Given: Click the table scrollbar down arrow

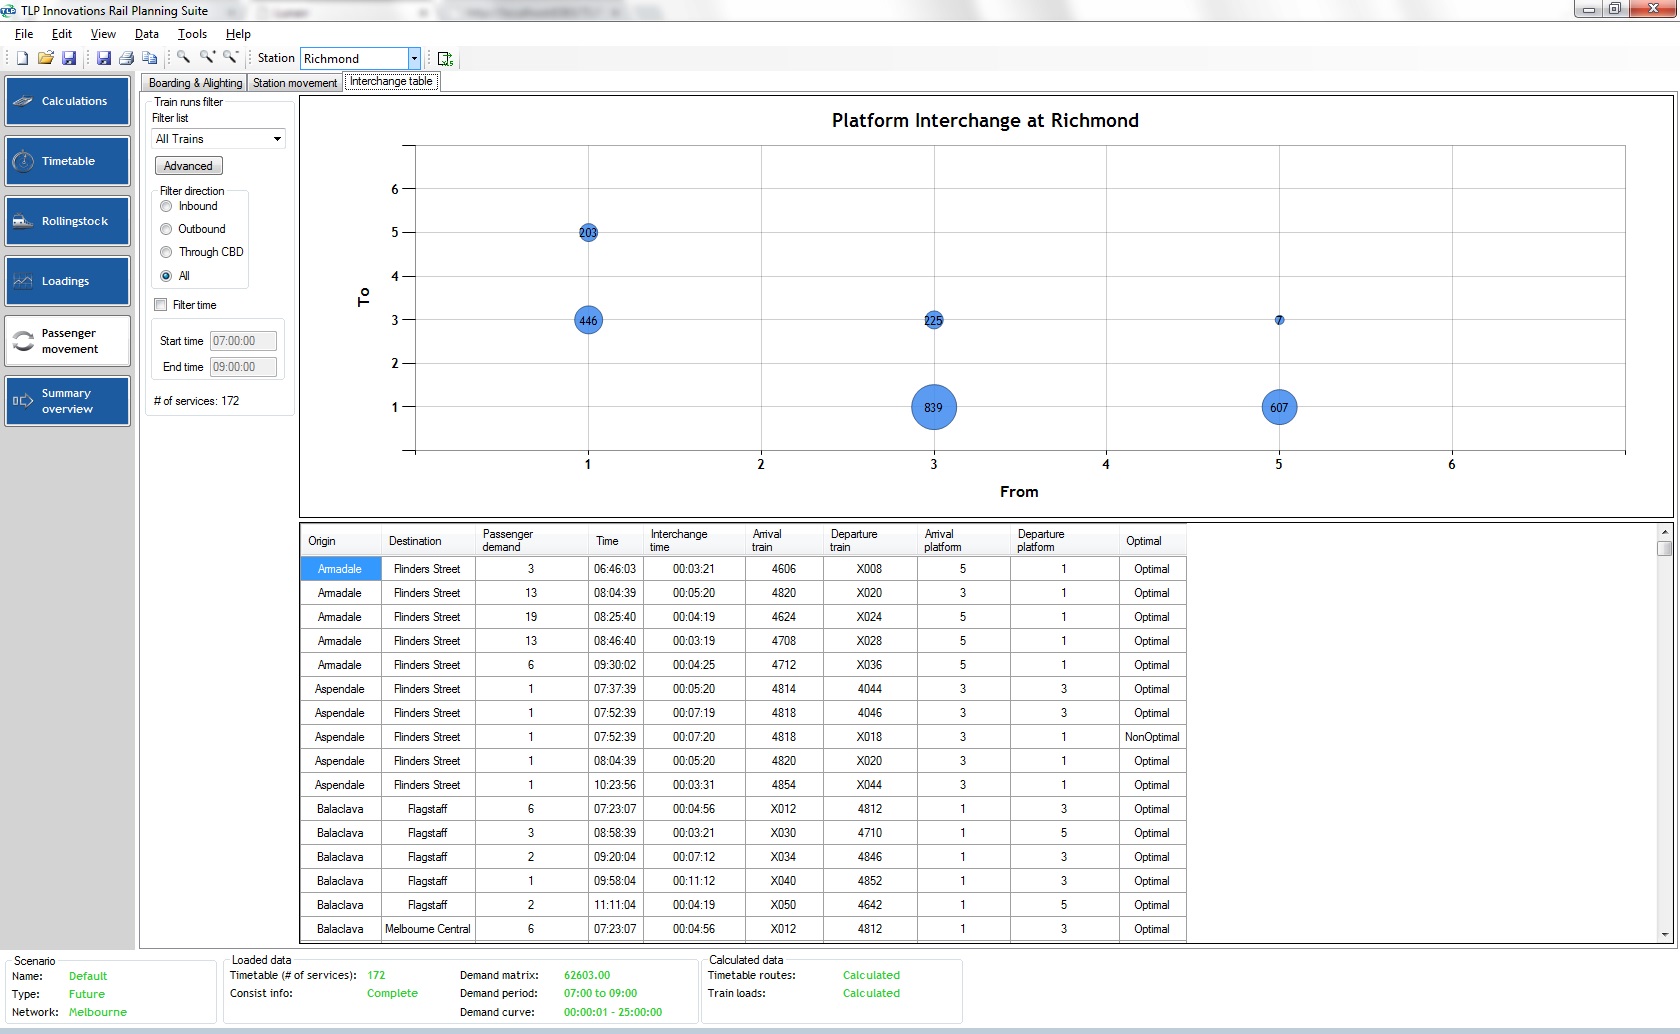Looking at the screenshot, I should [x=1665, y=934].
